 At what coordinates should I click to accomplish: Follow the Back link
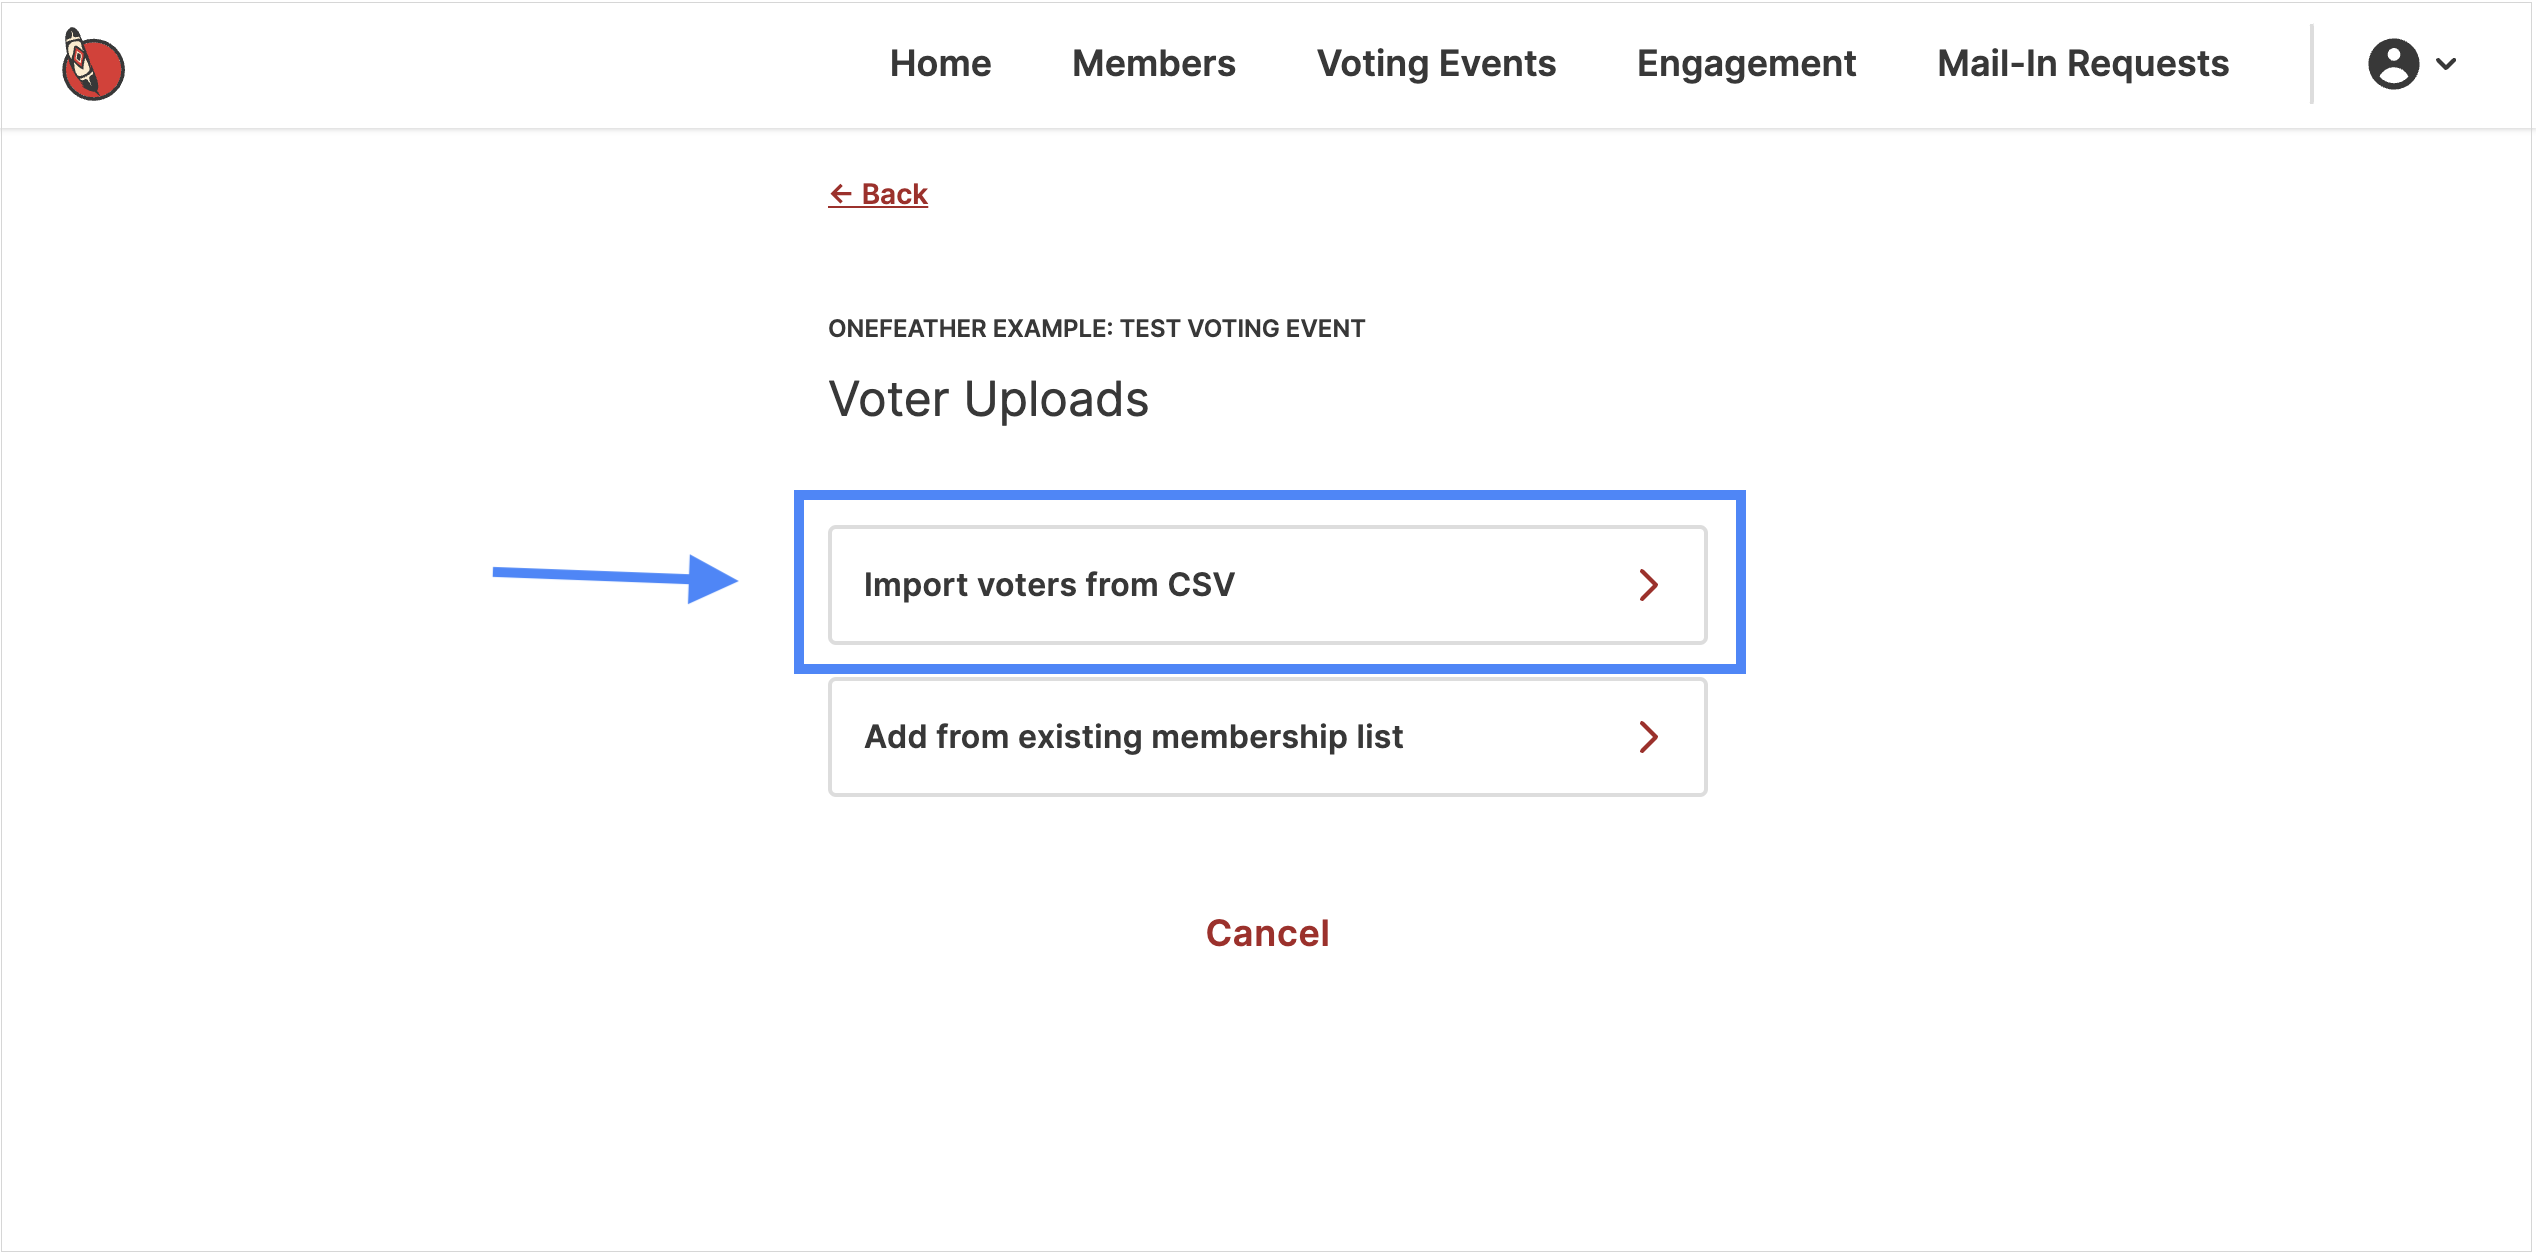pos(878,194)
